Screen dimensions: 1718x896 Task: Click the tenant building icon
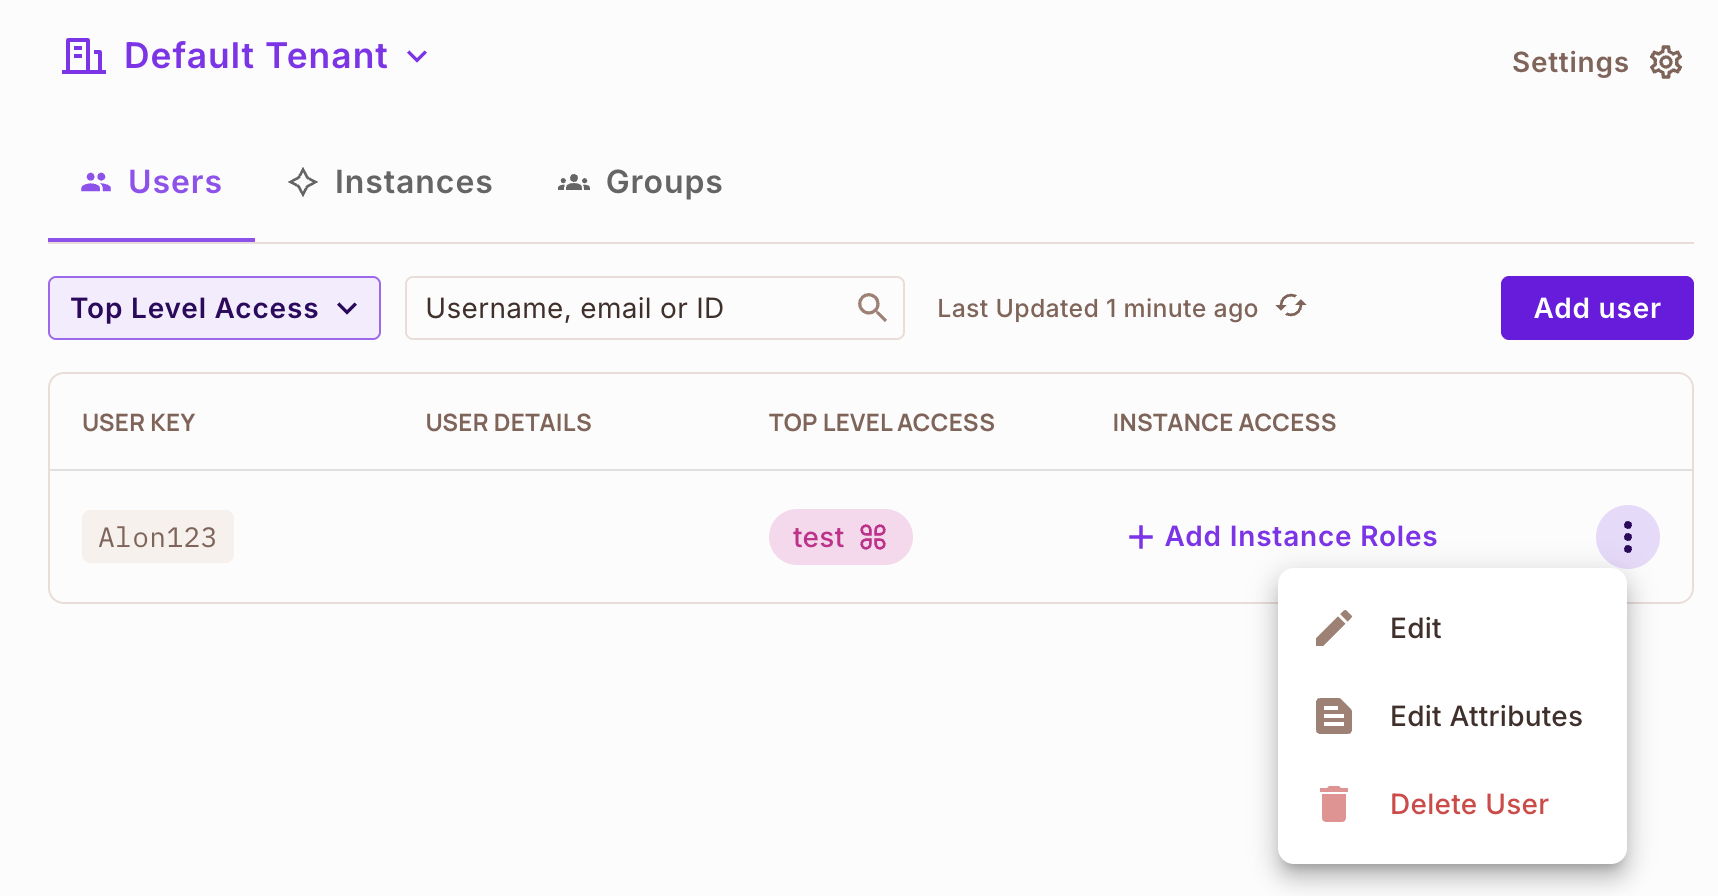point(83,56)
